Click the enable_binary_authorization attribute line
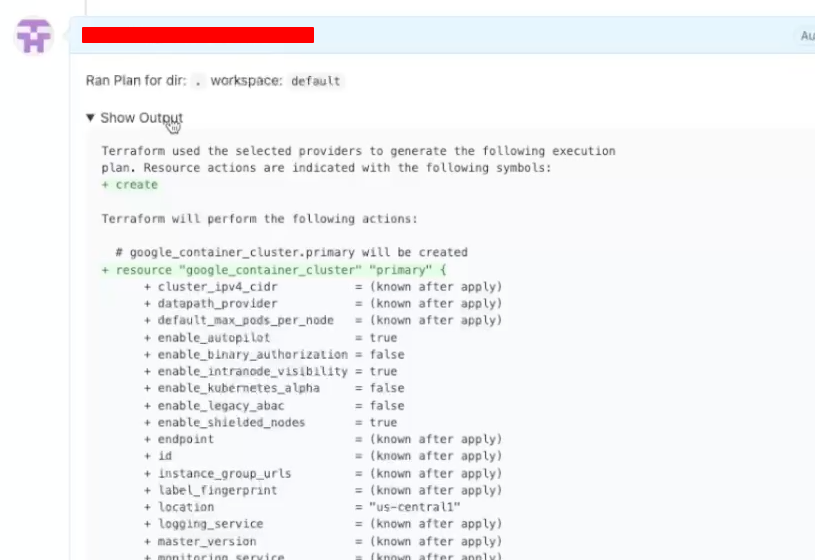This screenshot has height=560, width=815. coord(274,355)
